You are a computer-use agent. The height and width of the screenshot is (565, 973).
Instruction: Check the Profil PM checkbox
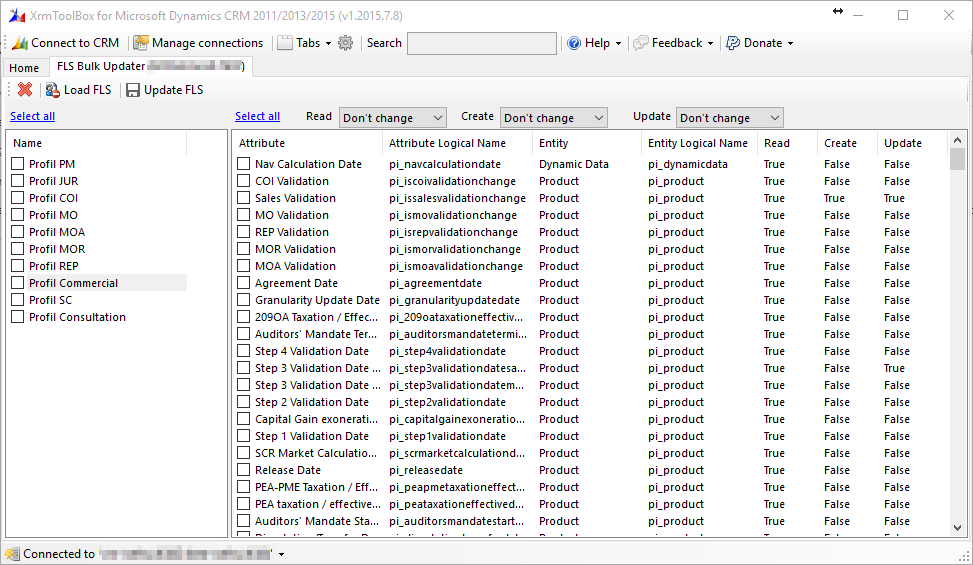tap(17, 164)
